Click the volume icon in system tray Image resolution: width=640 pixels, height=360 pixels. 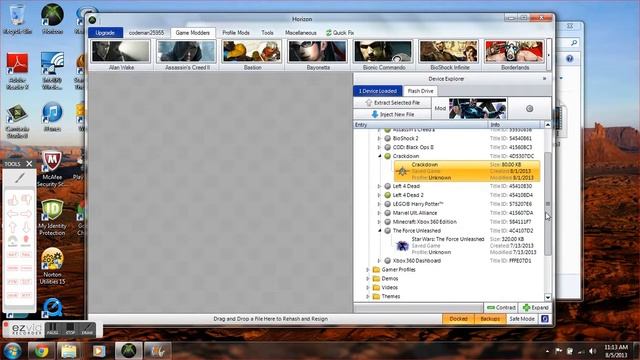tap(593, 351)
